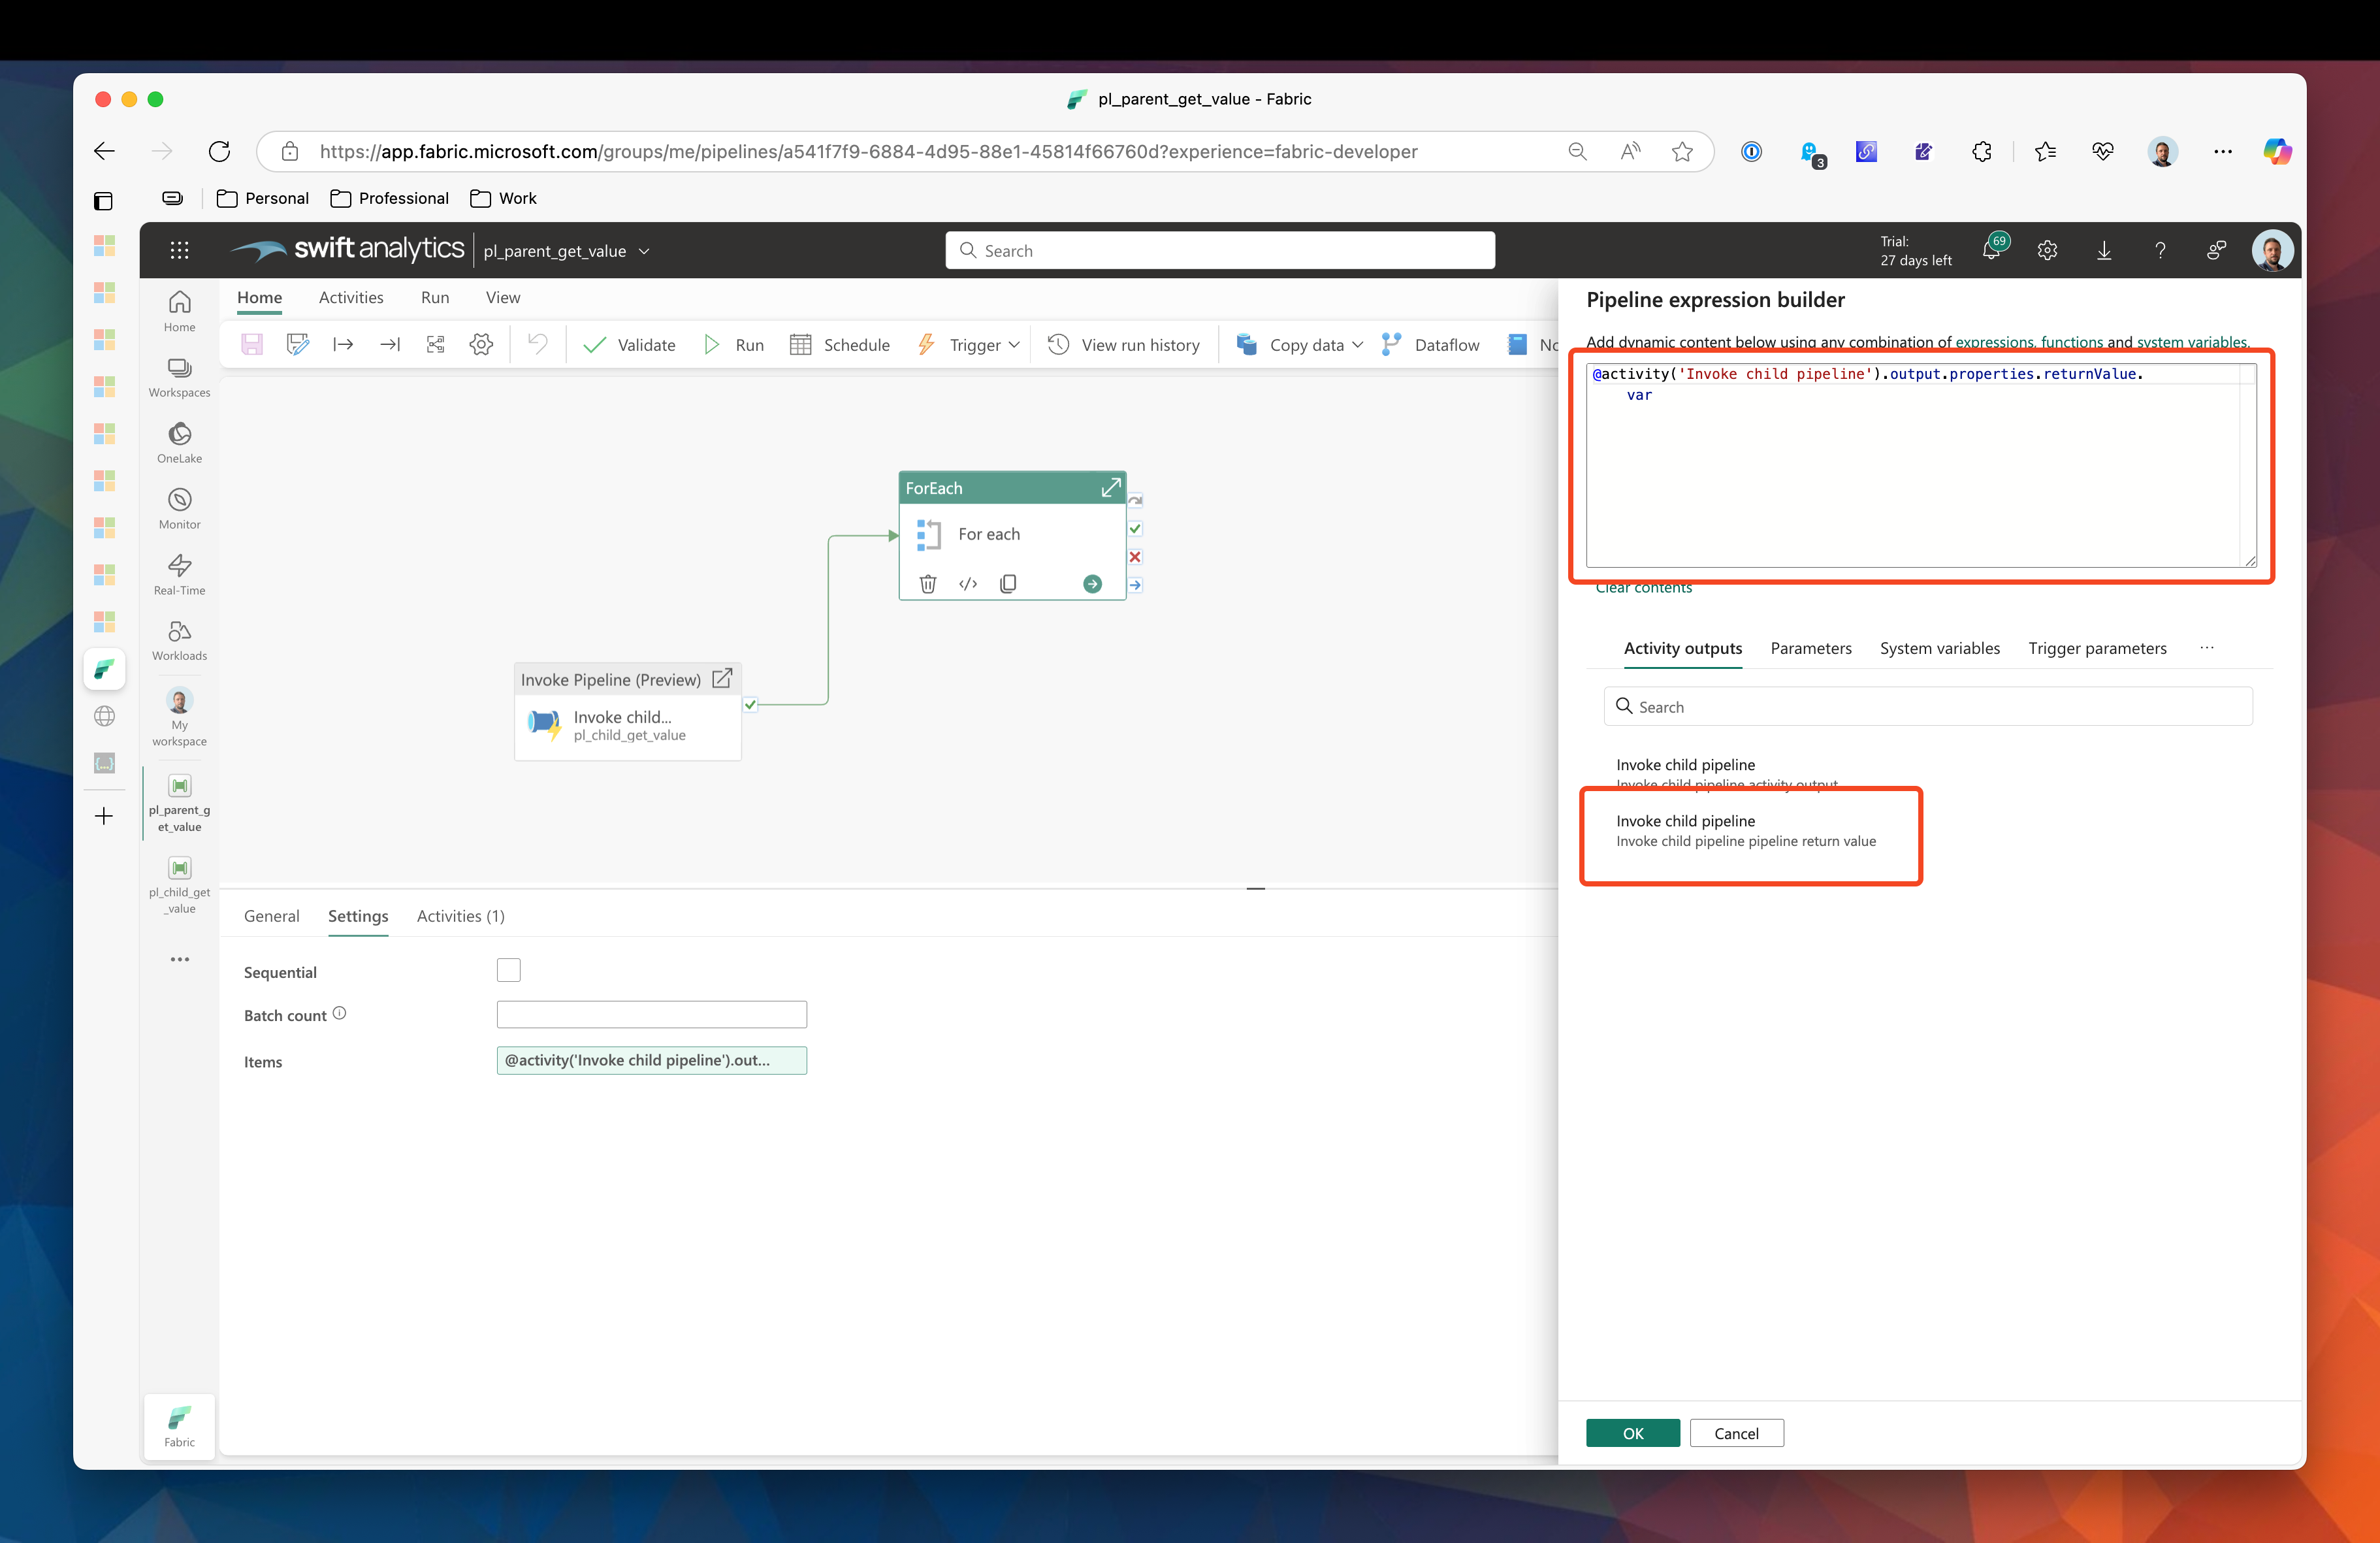Click the pipeline settings gear in toolbar
The width and height of the screenshot is (2380, 1543).
pyautogui.click(x=481, y=345)
